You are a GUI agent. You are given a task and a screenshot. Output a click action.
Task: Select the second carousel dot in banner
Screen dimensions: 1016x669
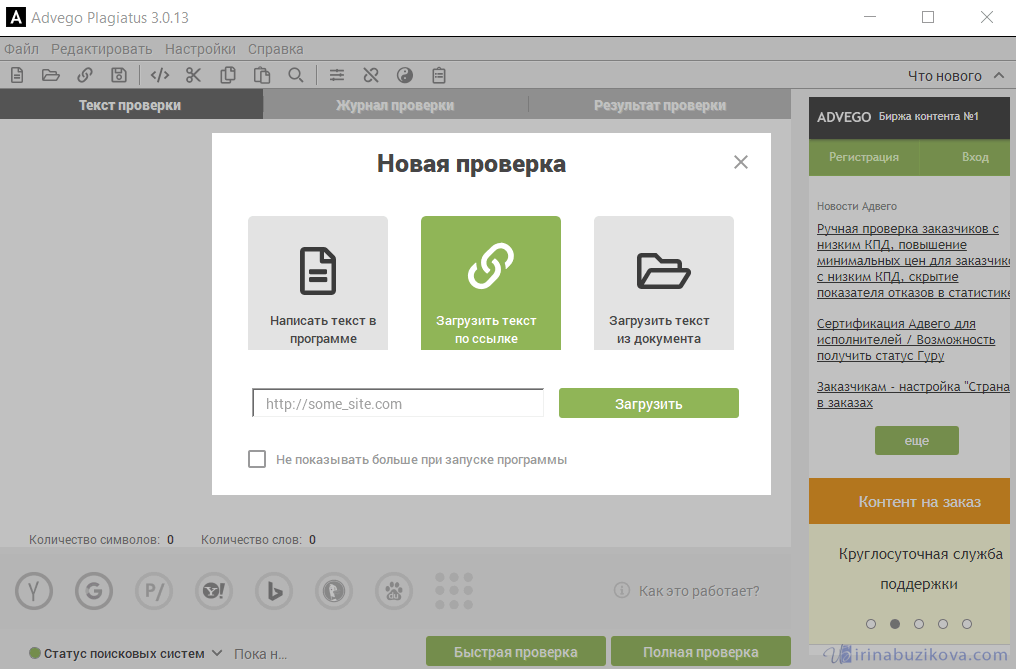pyautogui.click(x=895, y=624)
